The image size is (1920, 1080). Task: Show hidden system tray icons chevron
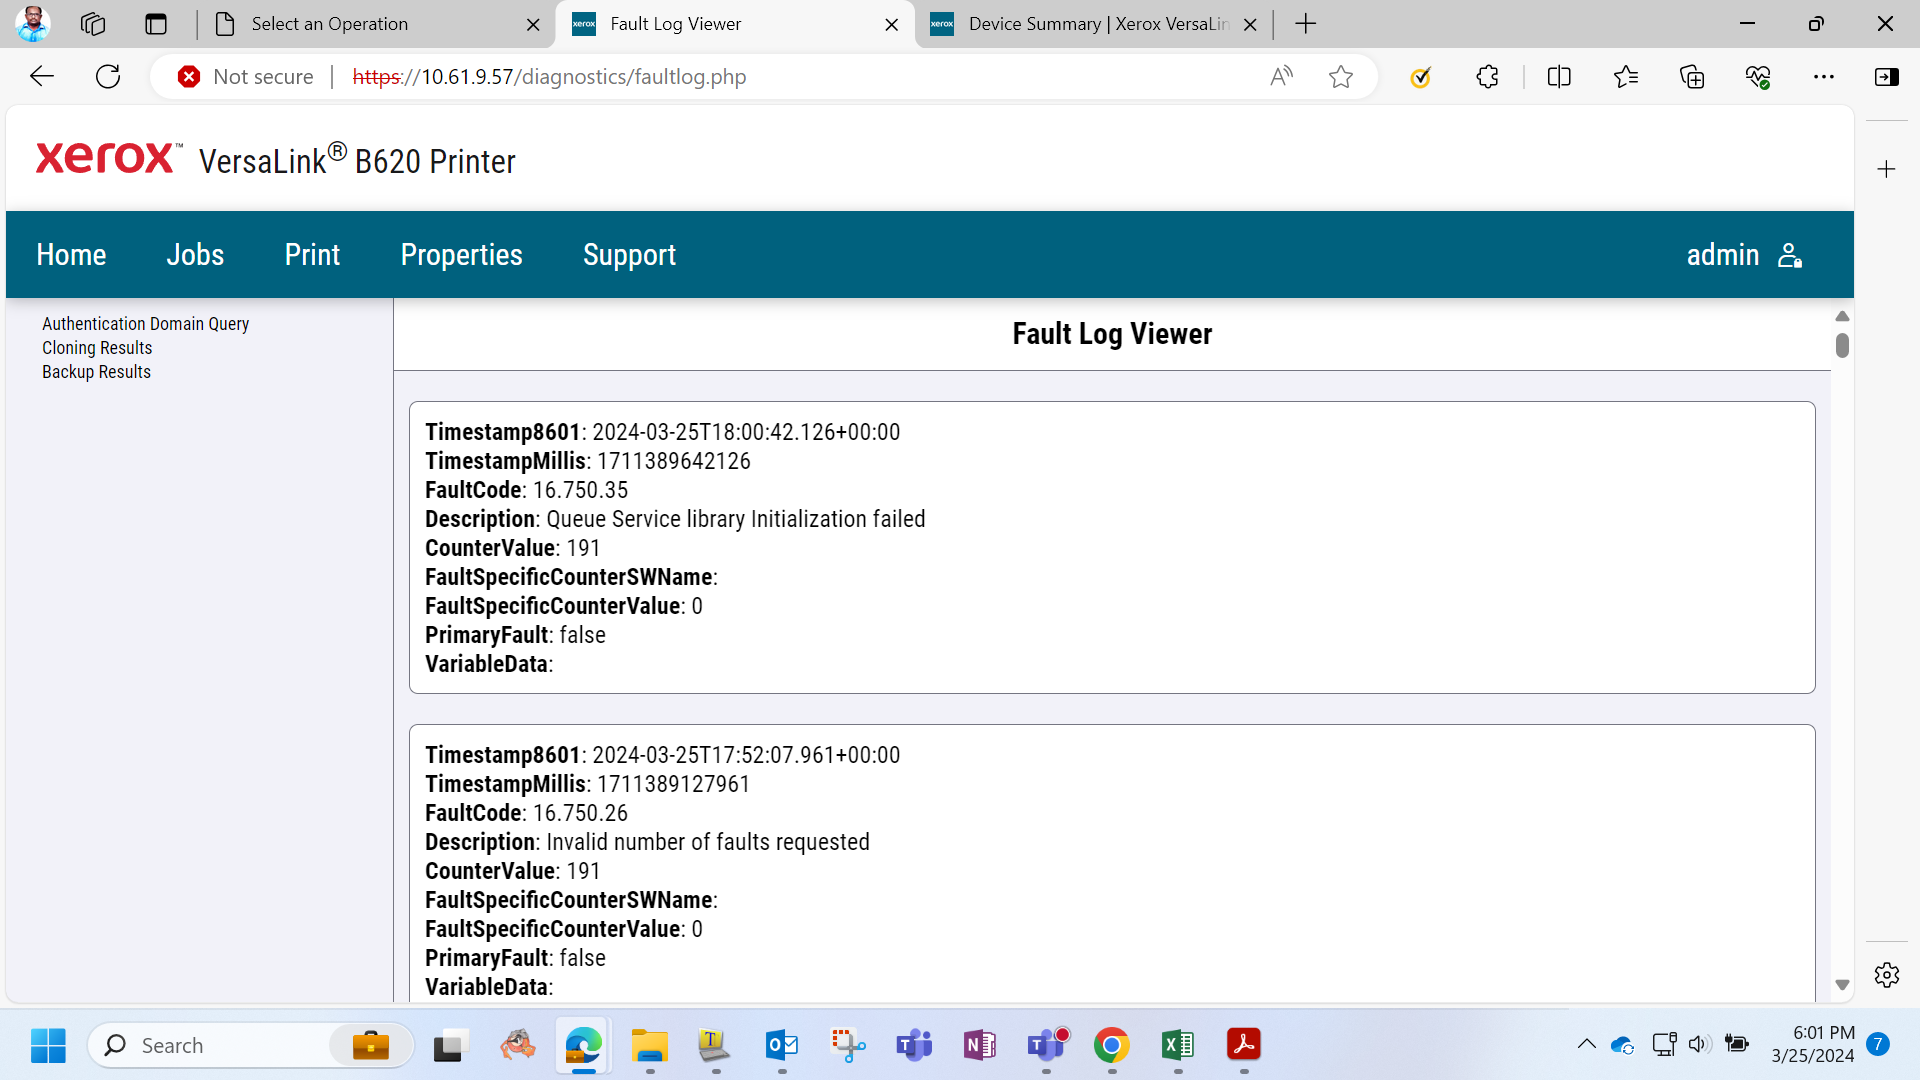[x=1587, y=1044]
